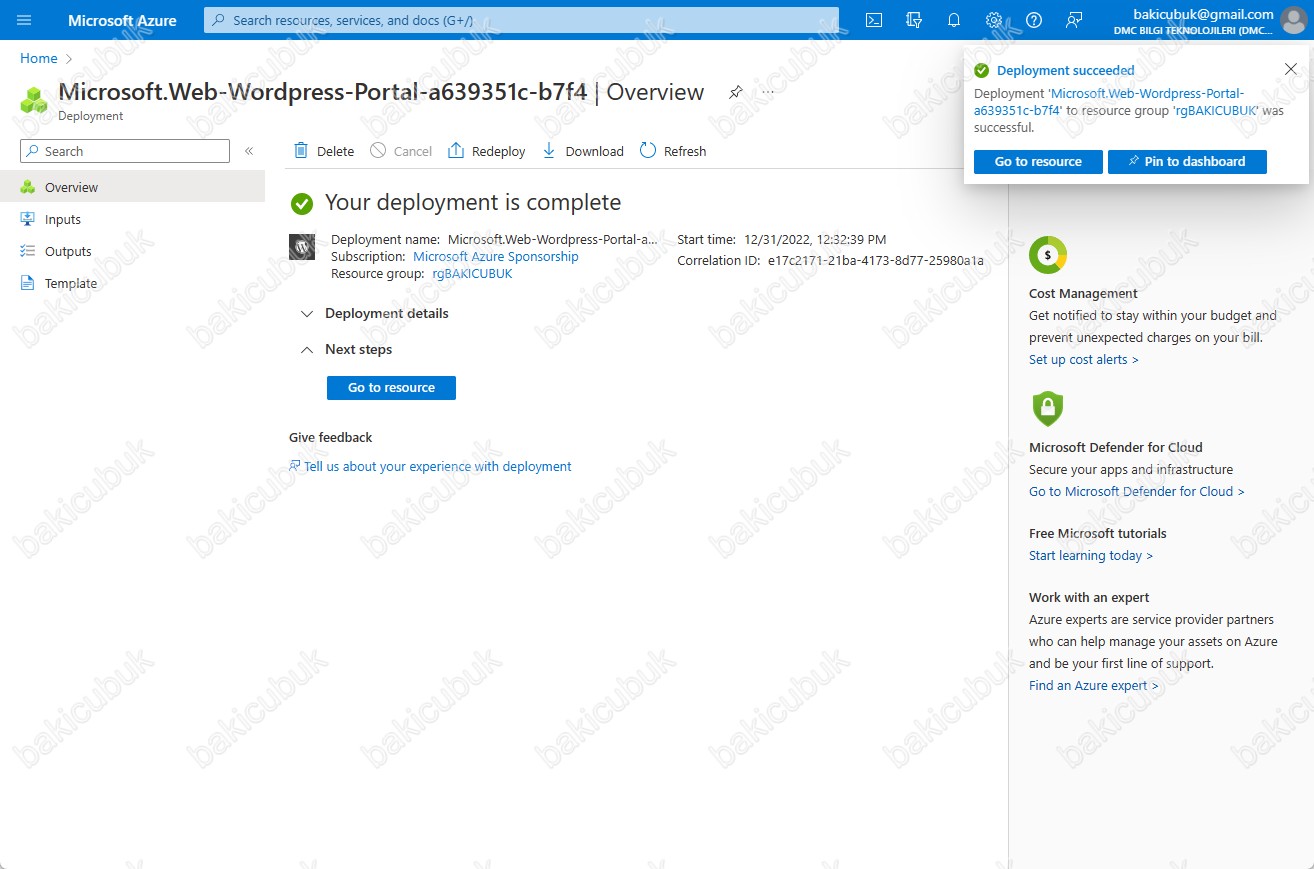Open the portal hamburger menu
1314x869 pixels.
coord(24,20)
